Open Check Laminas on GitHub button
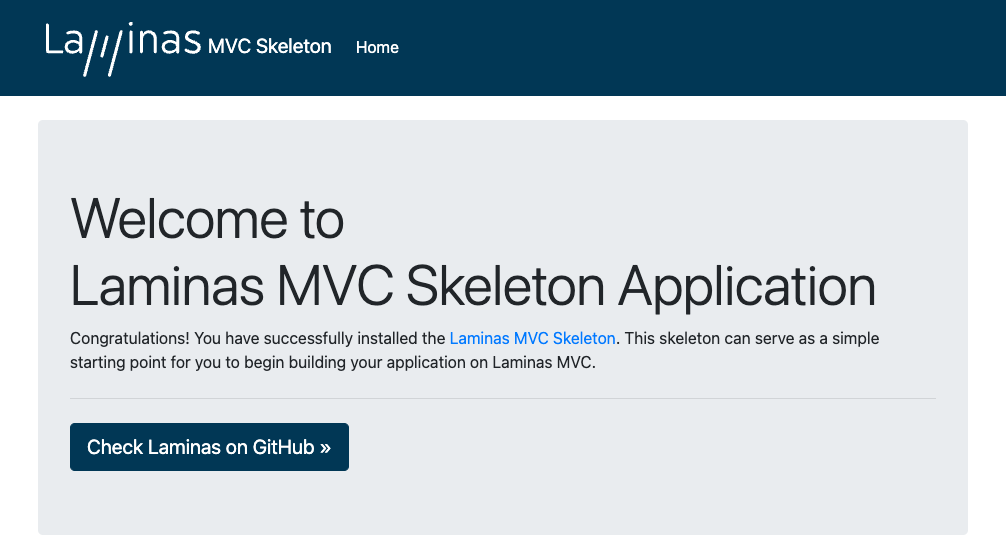Viewport: 1006px width, 560px height. point(209,446)
